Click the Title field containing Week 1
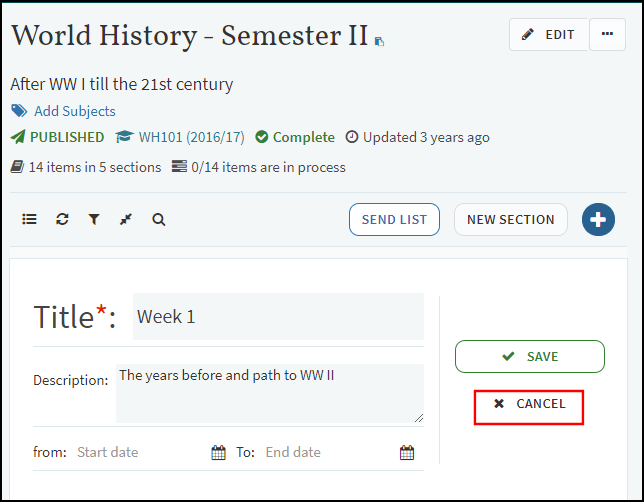The width and height of the screenshot is (644, 502). pyautogui.click(x=277, y=317)
